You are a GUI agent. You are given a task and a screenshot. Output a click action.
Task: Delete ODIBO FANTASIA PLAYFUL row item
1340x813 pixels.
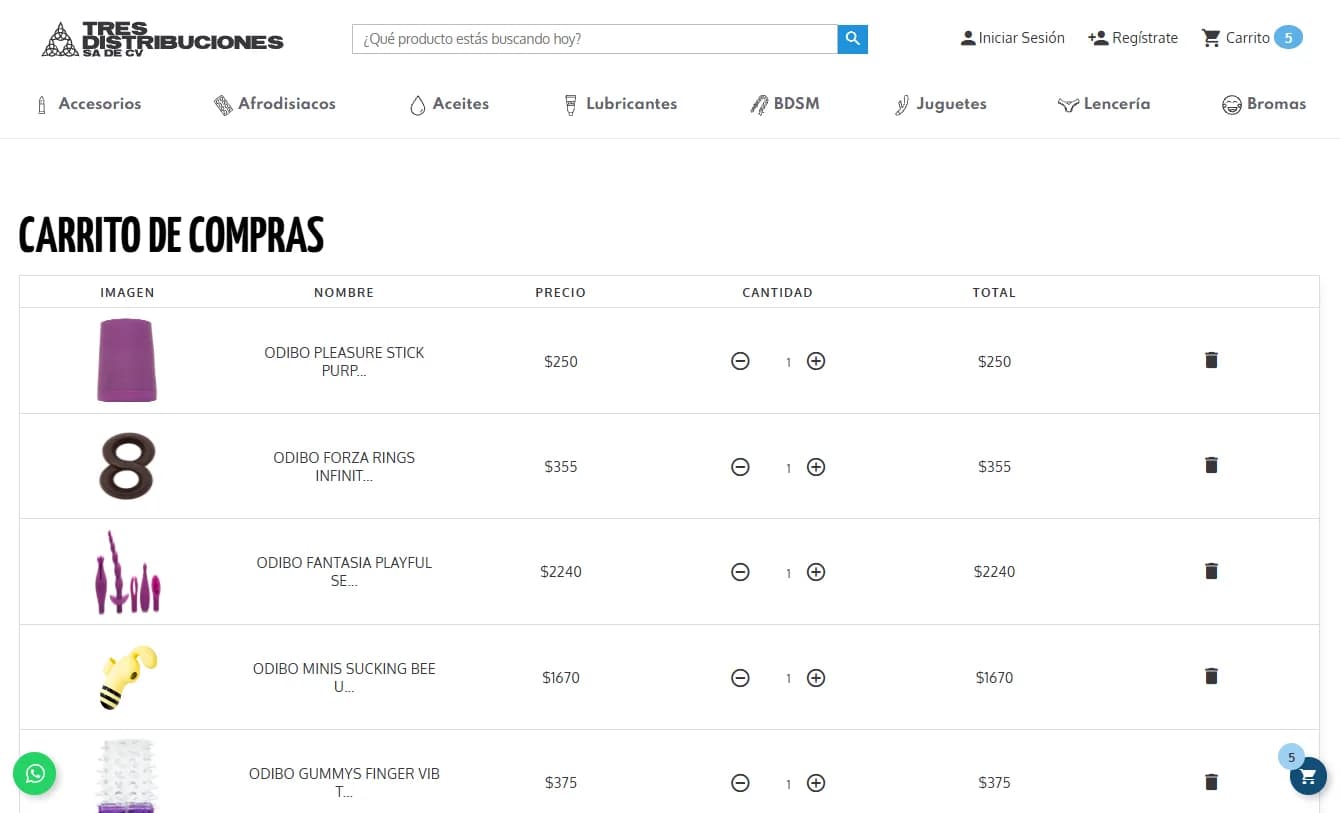(x=1211, y=571)
